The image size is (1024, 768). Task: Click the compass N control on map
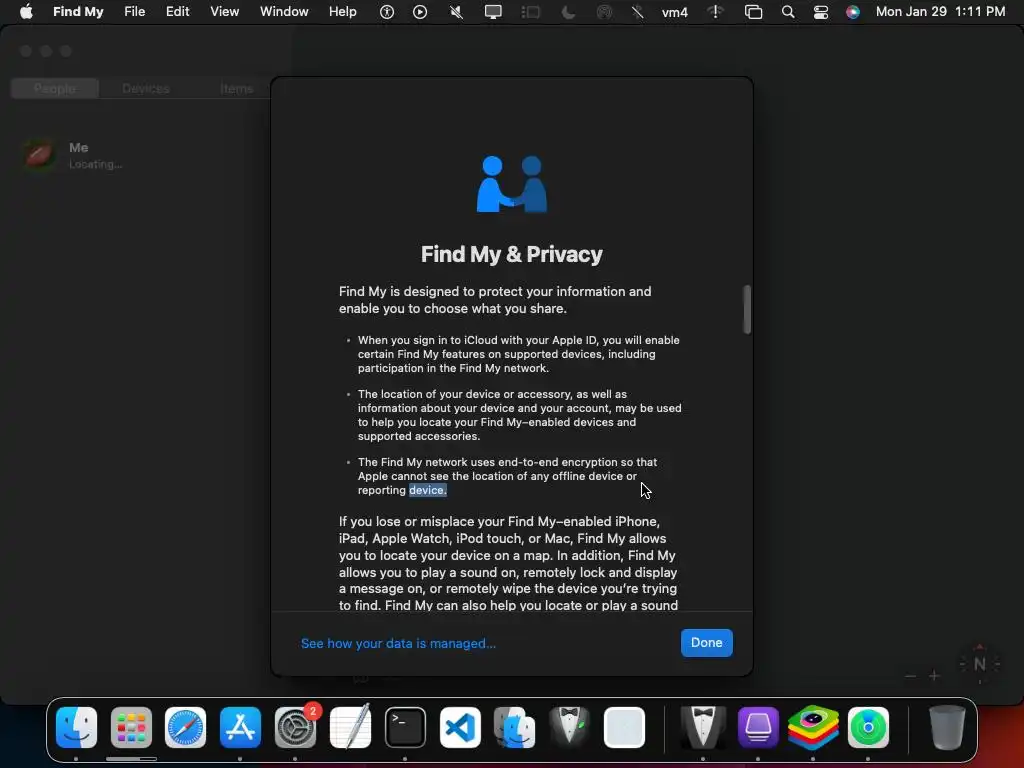pyautogui.click(x=980, y=664)
